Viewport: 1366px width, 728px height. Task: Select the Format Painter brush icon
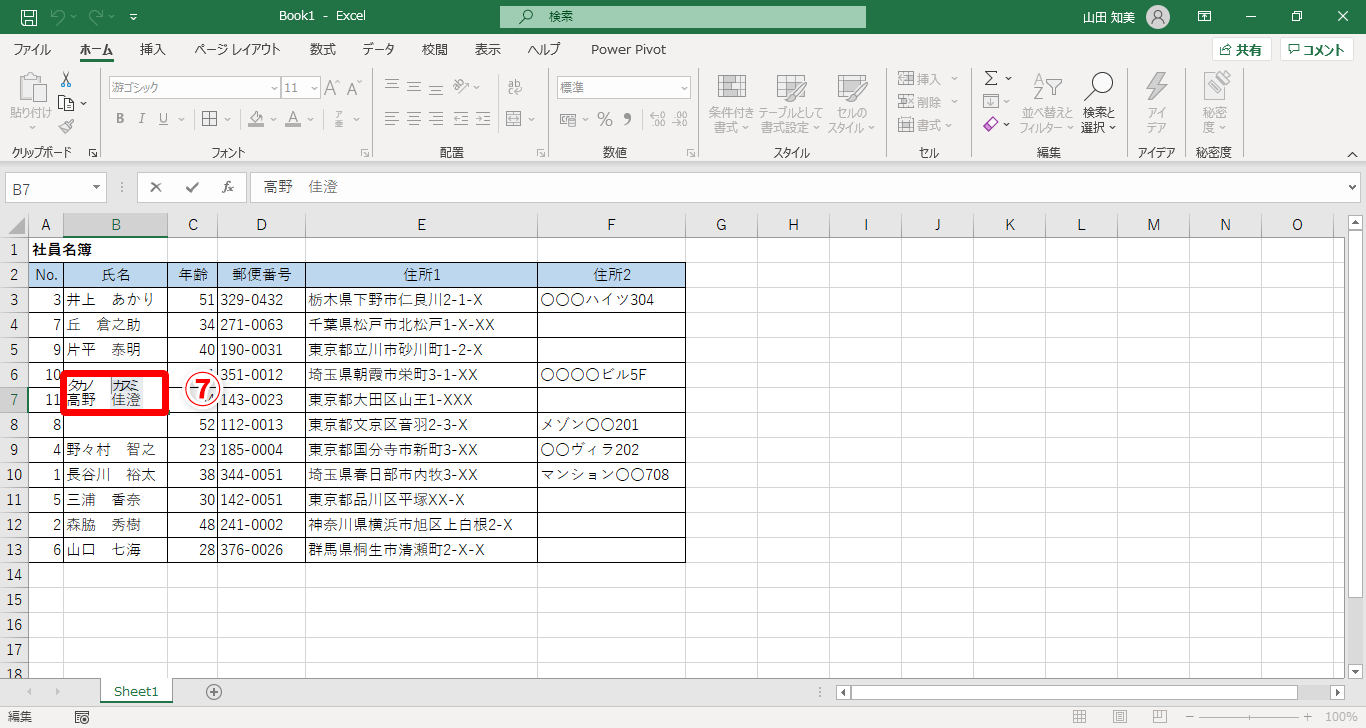pyautogui.click(x=66, y=126)
